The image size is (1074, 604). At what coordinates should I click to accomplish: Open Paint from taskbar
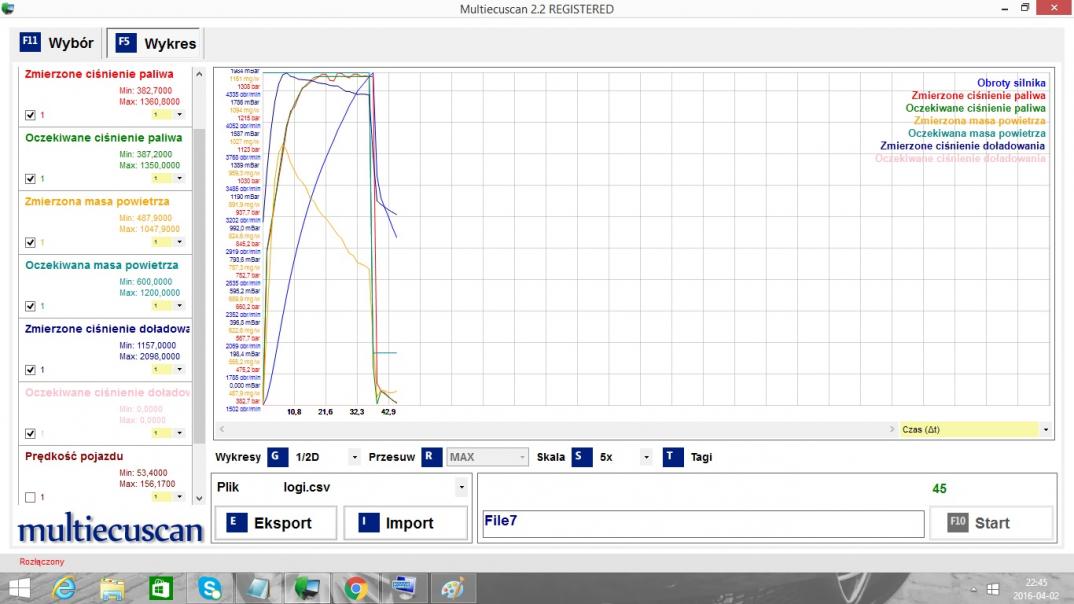(x=452, y=588)
